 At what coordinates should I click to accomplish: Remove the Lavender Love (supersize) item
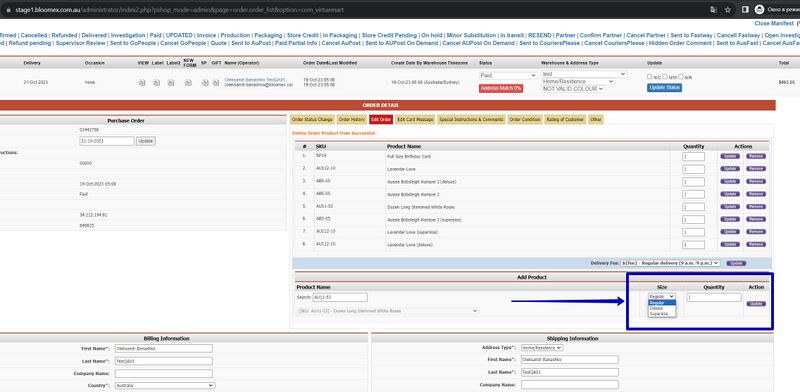(756, 232)
